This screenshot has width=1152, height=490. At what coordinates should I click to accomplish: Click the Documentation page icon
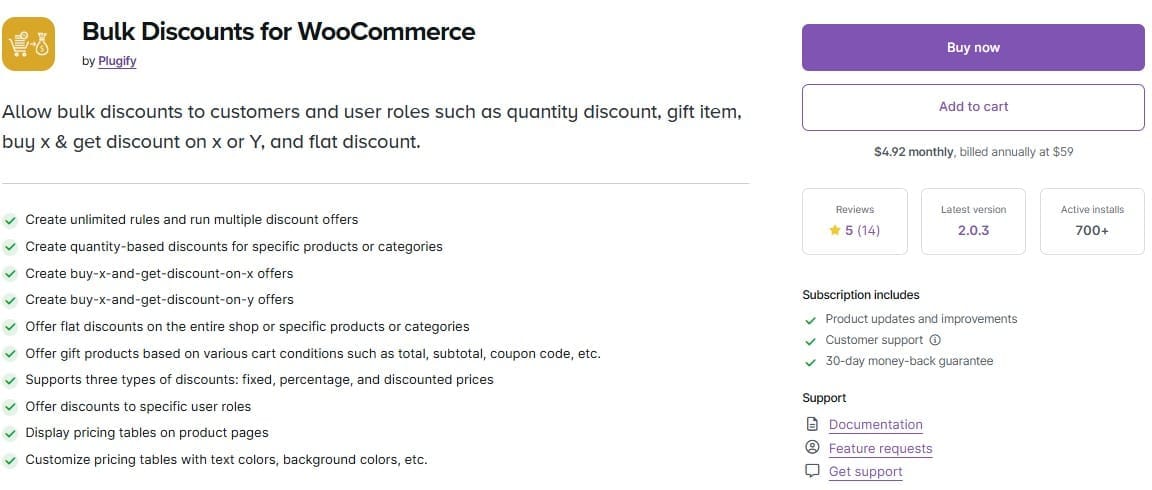pos(812,424)
